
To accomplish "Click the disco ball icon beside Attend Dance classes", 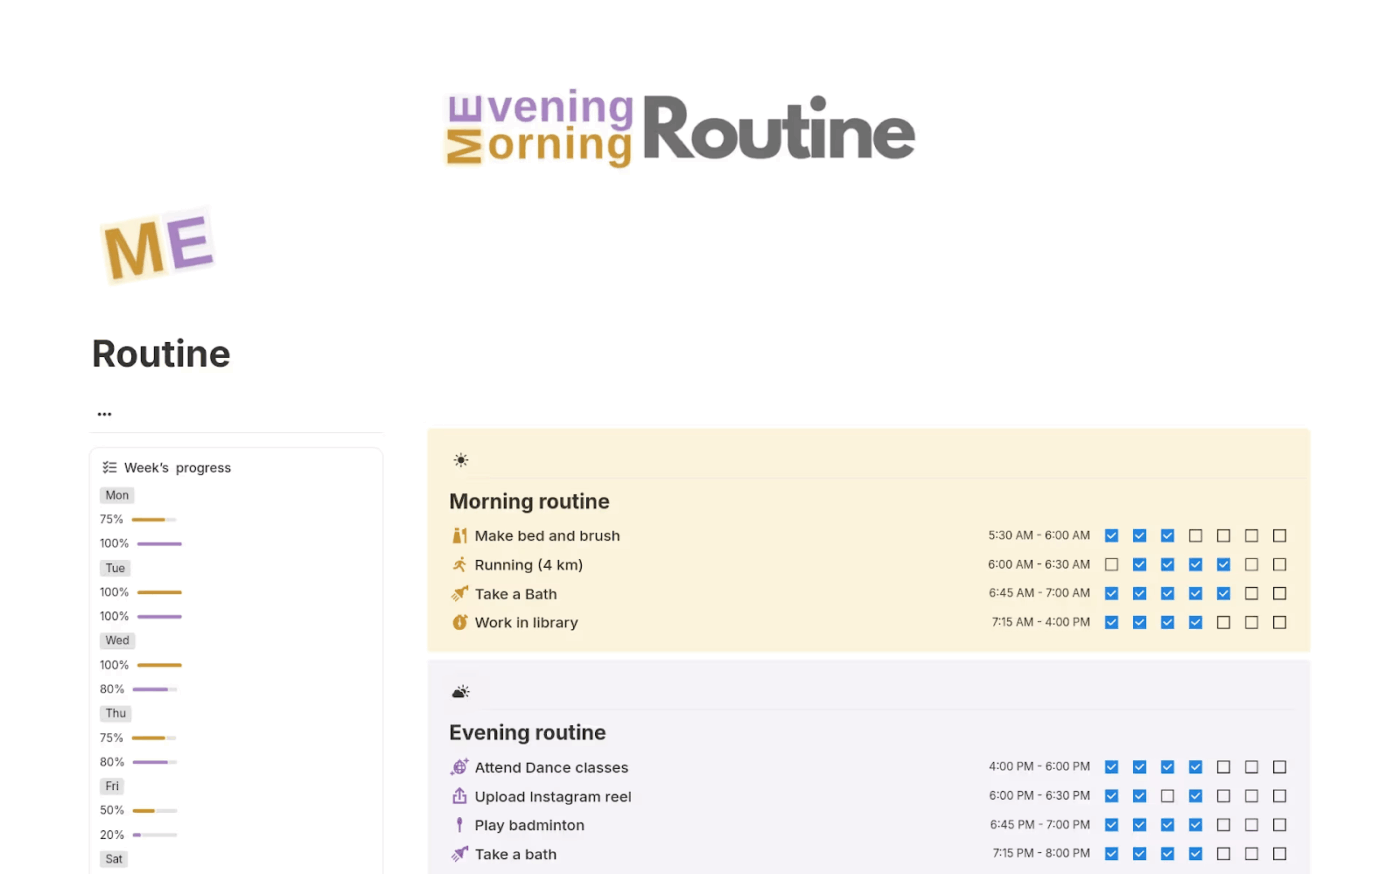I will point(459,766).
